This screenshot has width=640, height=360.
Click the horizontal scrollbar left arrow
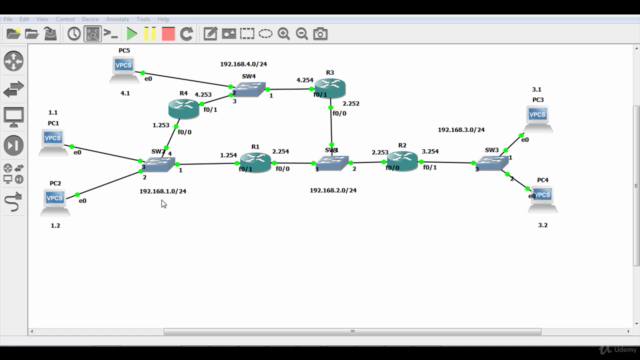tap(32, 331)
